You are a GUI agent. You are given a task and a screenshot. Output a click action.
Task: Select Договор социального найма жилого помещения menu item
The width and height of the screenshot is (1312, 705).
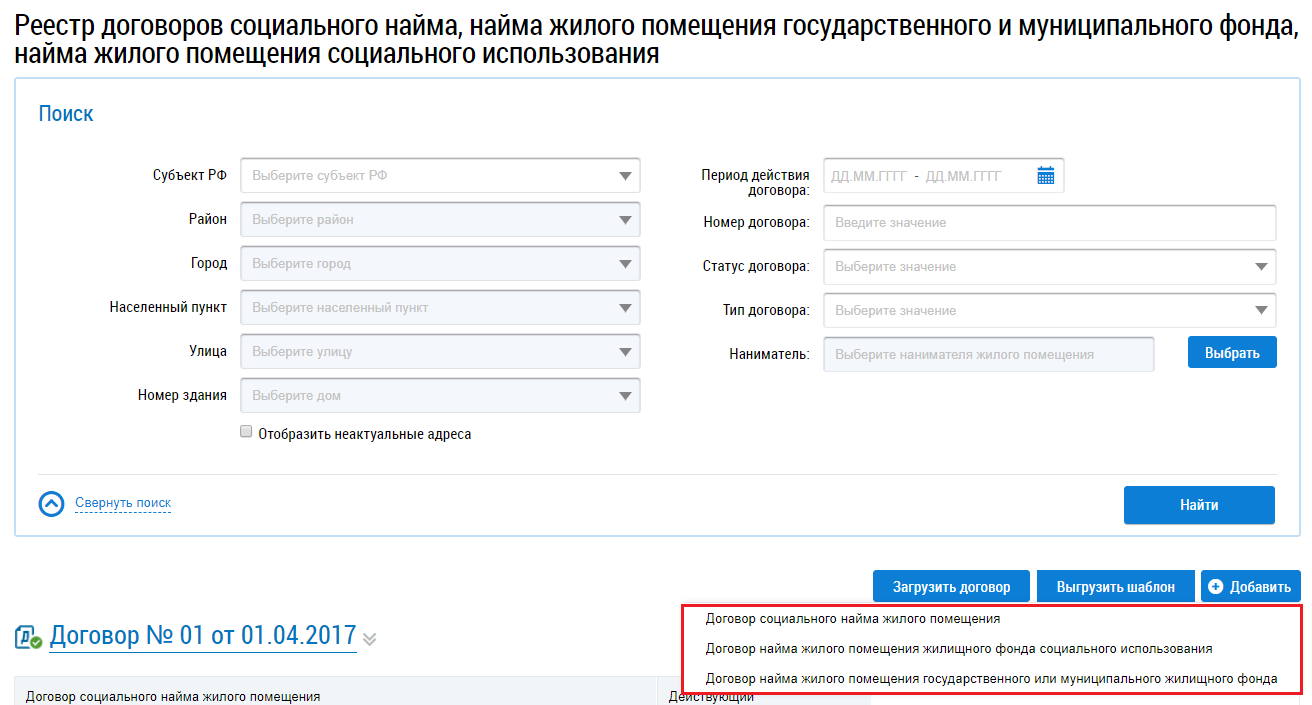(853, 619)
